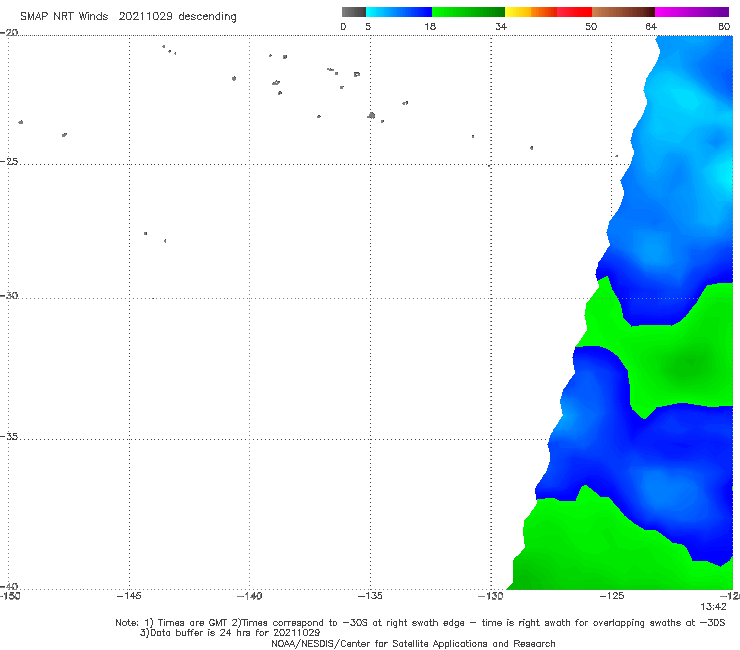Viewport: 740px width, 650px height.
Task: Click the island marker just left of -135 longitude
Action: click(357, 74)
